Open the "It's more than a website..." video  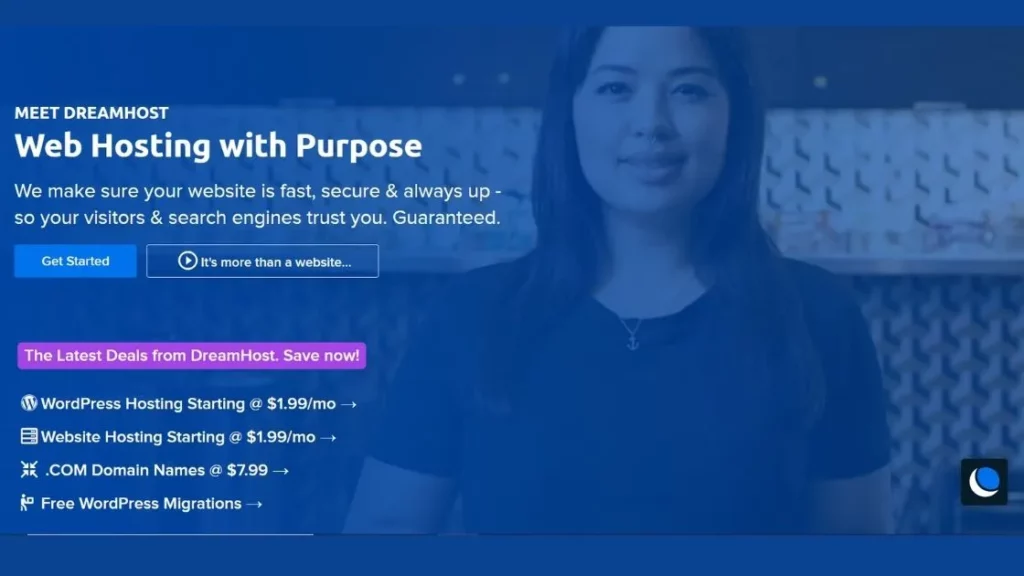pyautogui.click(x=263, y=261)
